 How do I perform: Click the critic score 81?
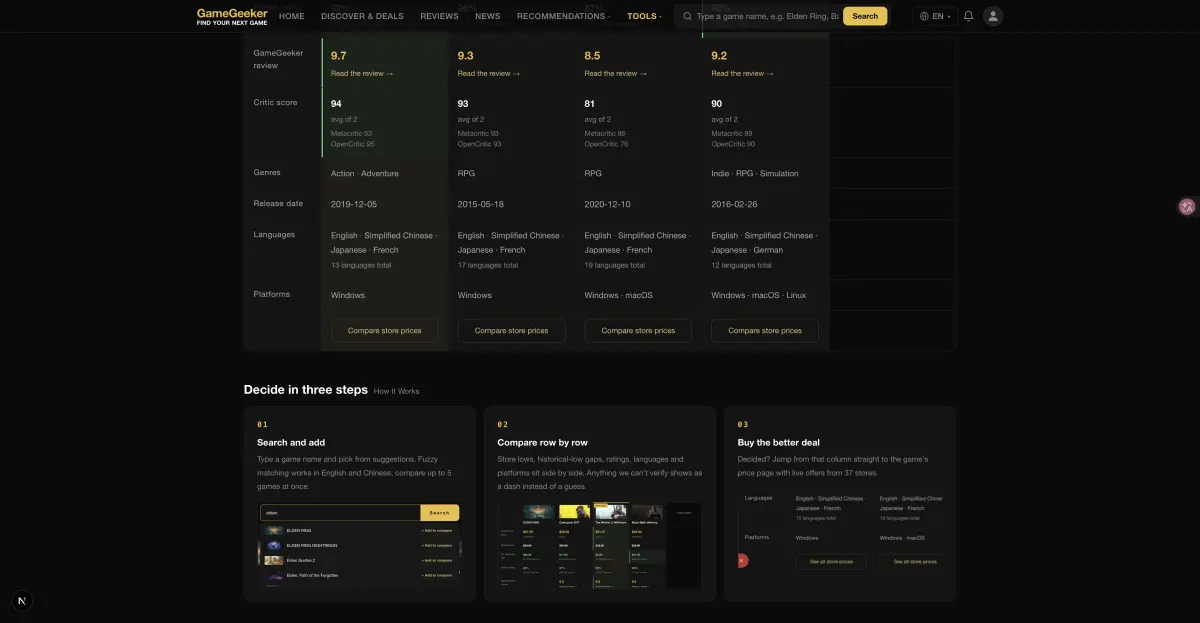pyautogui.click(x=590, y=104)
